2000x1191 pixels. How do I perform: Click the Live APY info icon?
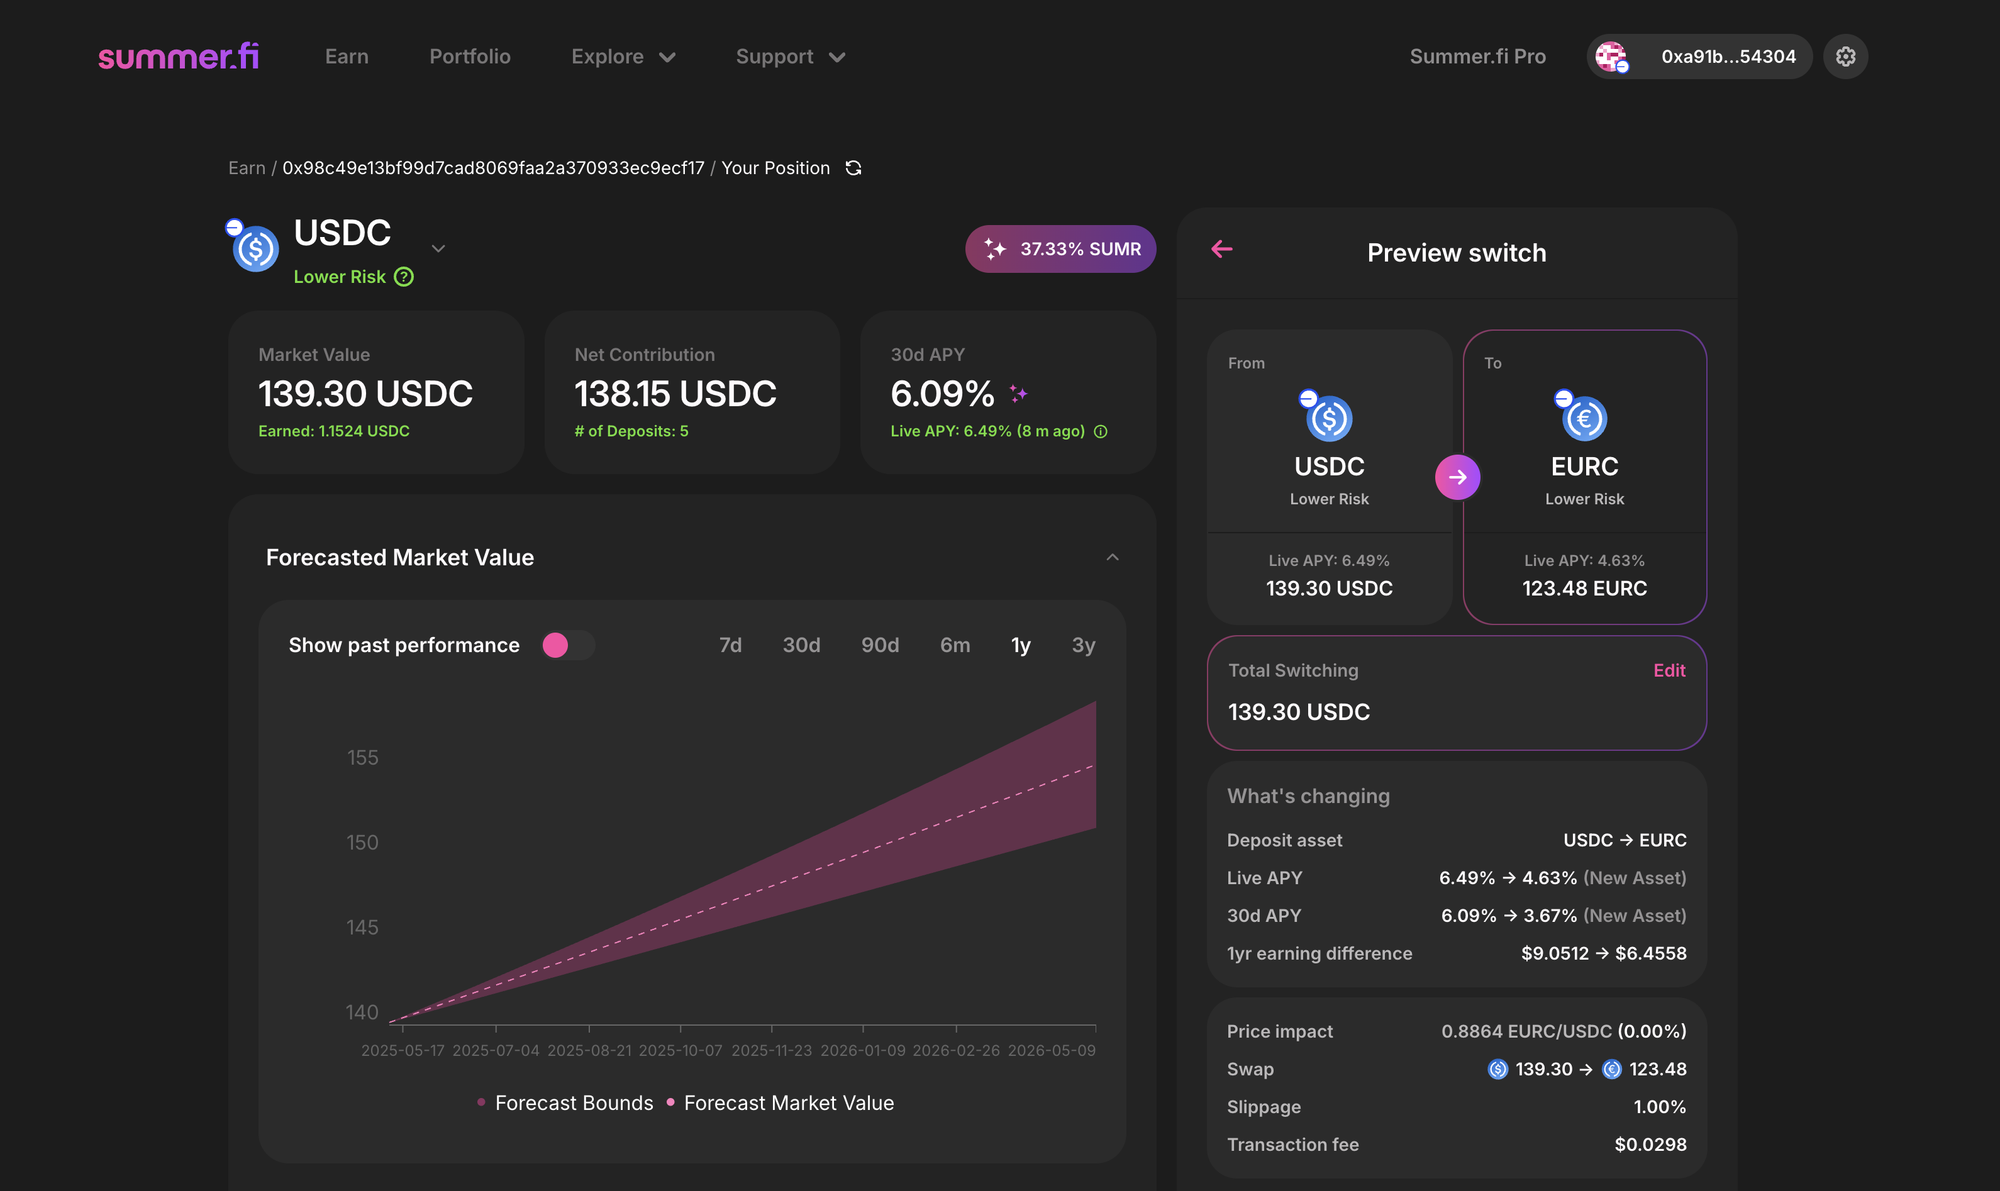pyautogui.click(x=1101, y=432)
